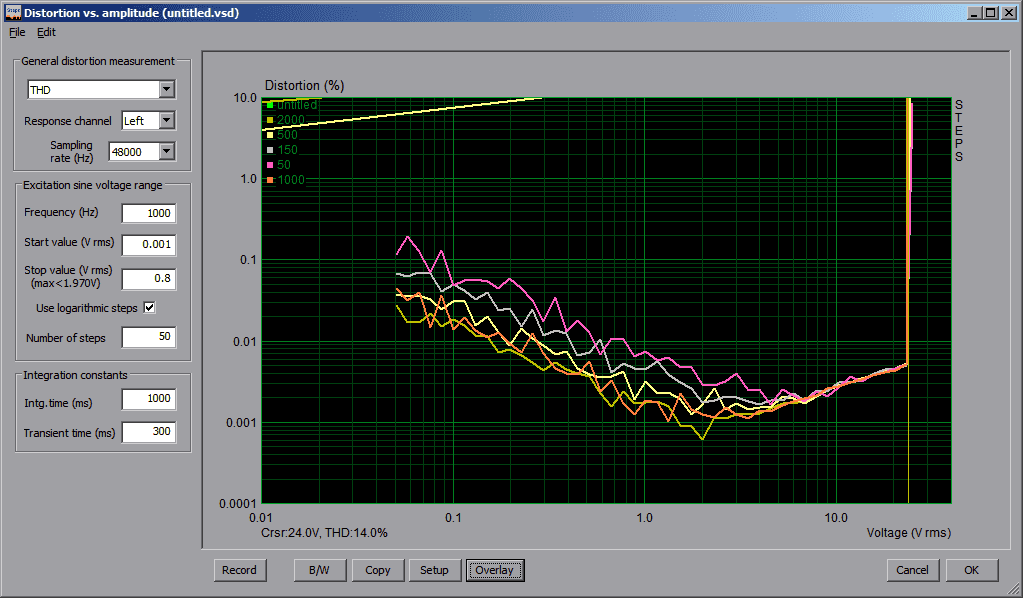Toggle the 'Use logarithmic steps' checkbox
Screen dimensions: 1023x598
tap(150, 308)
